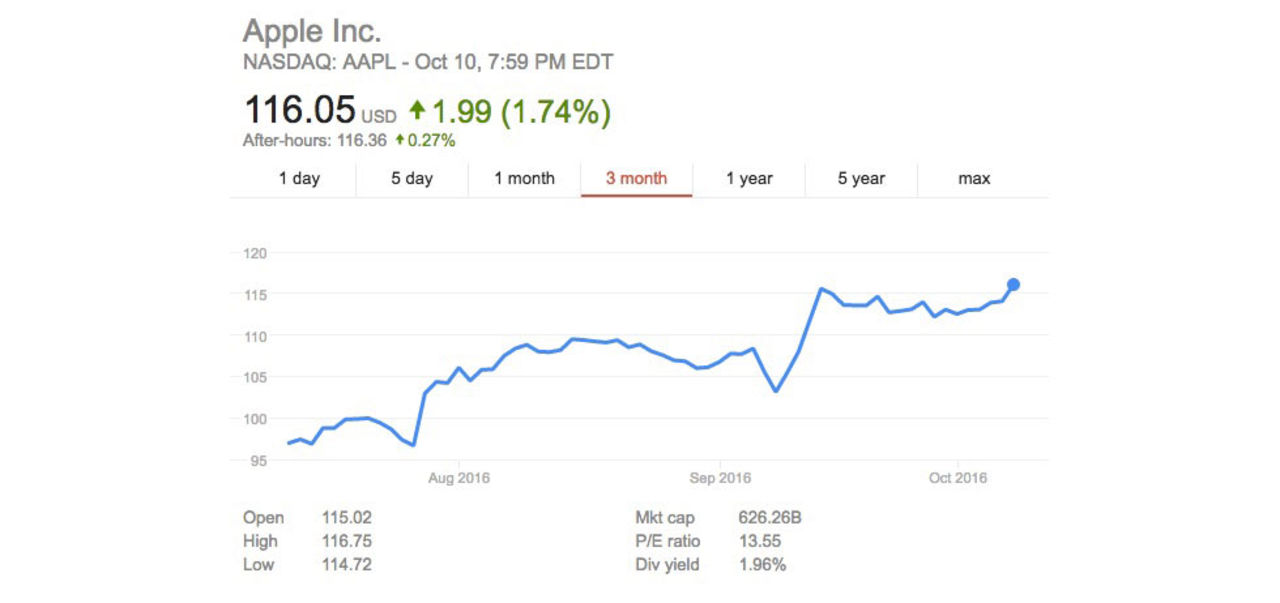1280x603 pixels.
Task: Show the 1 year chart
Action: click(x=749, y=179)
